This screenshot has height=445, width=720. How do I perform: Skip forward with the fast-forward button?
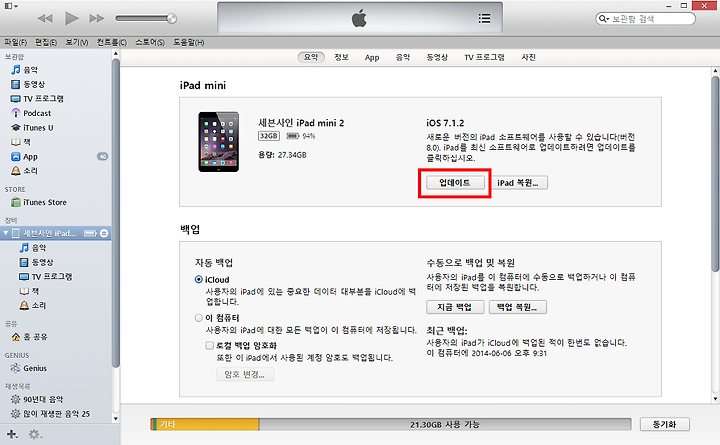[96, 18]
